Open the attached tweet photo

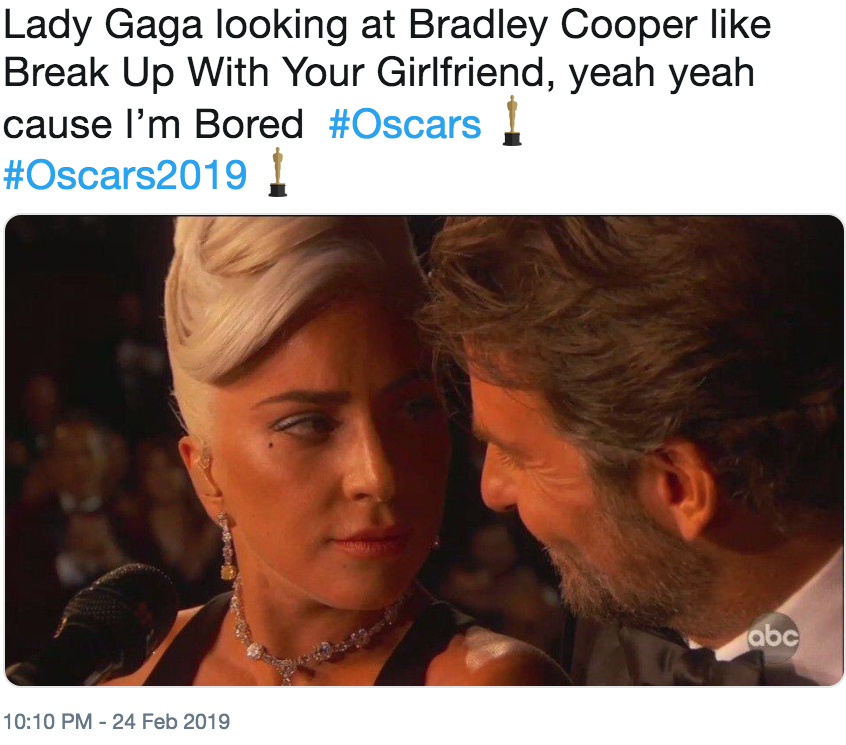coord(424,450)
